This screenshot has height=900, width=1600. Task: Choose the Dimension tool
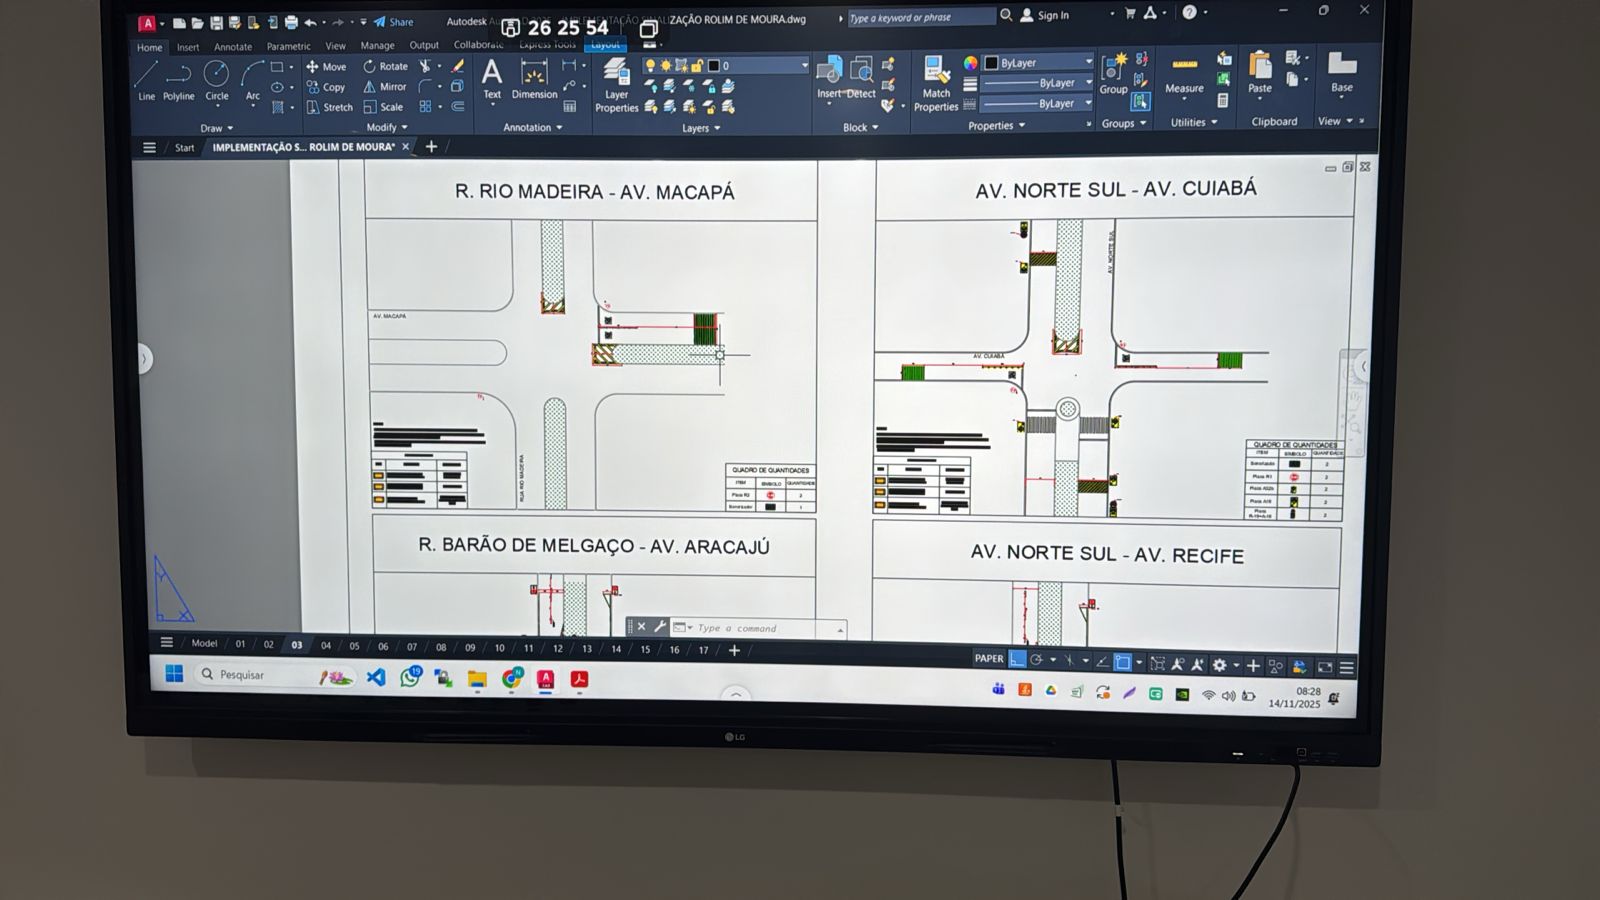pos(534,78)
